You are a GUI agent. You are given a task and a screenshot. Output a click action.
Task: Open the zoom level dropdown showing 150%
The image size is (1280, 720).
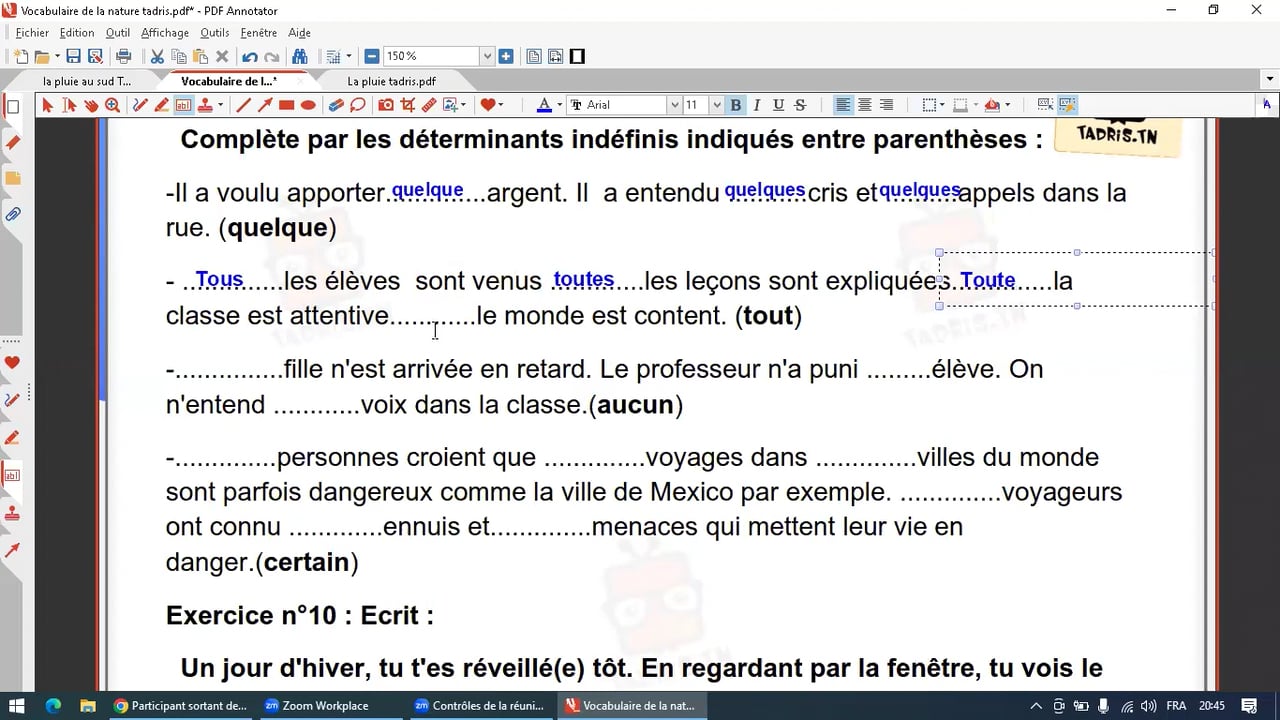pos(487,56)
